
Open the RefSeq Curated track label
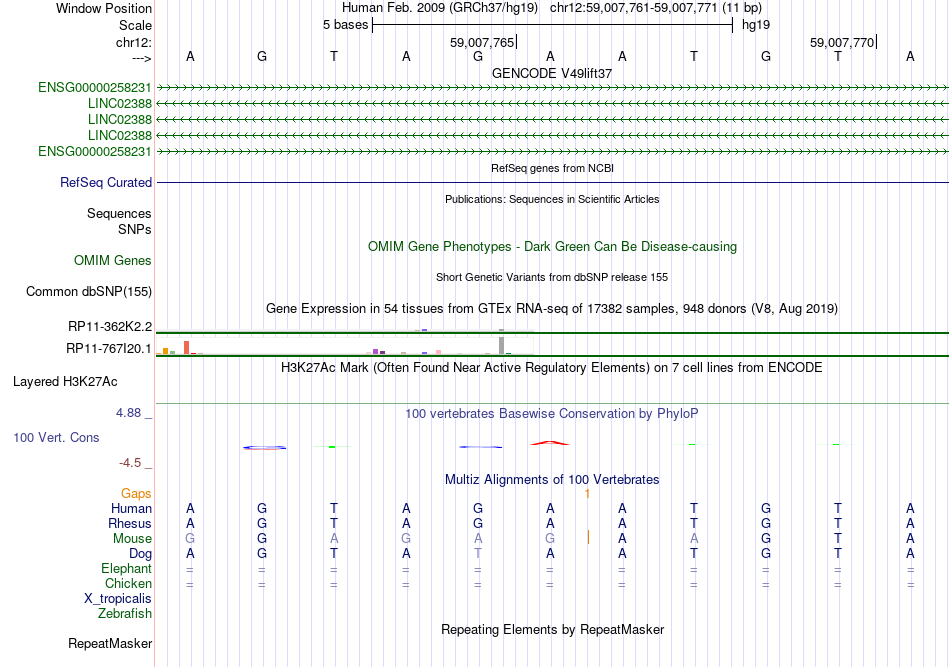coord(106,182)
